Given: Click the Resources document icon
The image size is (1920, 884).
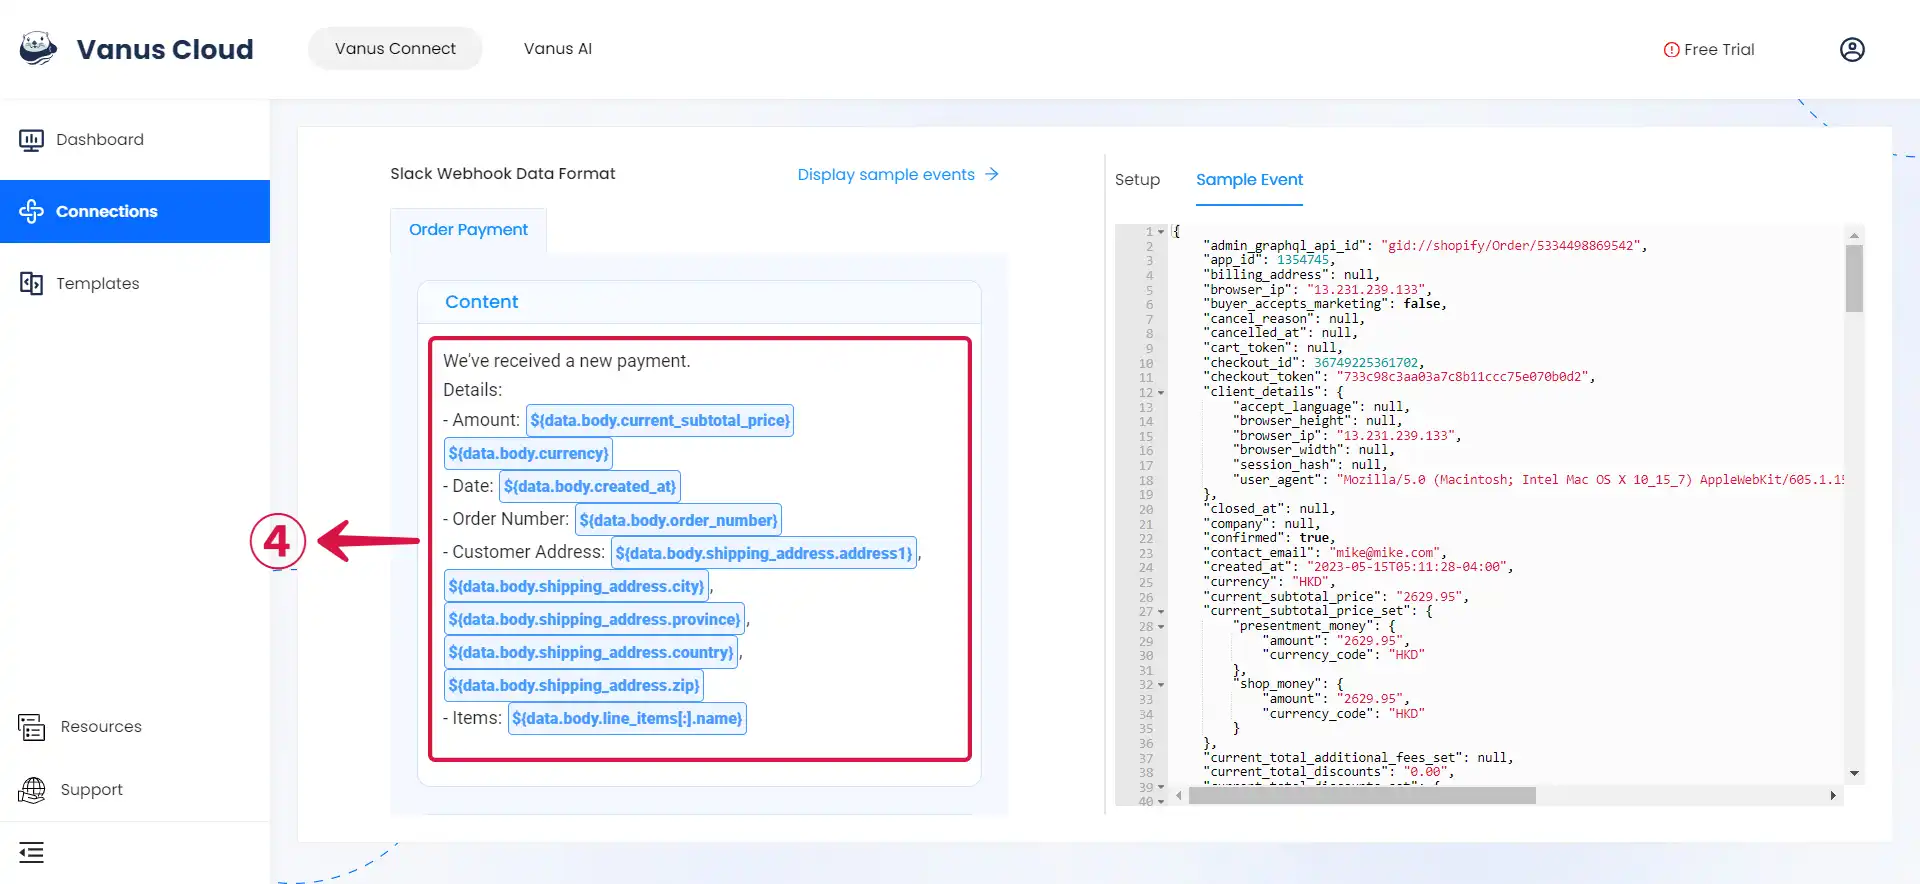Looking at the screenshot, I should (32, 727).
